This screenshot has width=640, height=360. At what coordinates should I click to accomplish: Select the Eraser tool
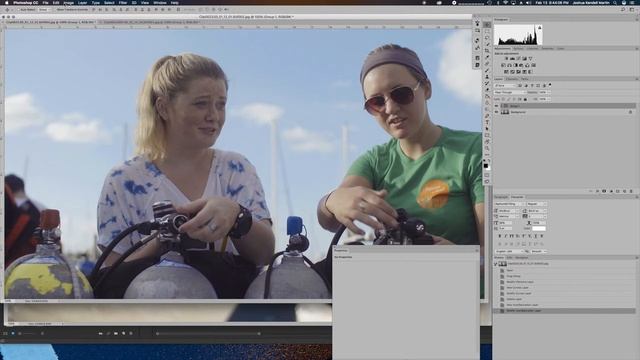(487, 90)
